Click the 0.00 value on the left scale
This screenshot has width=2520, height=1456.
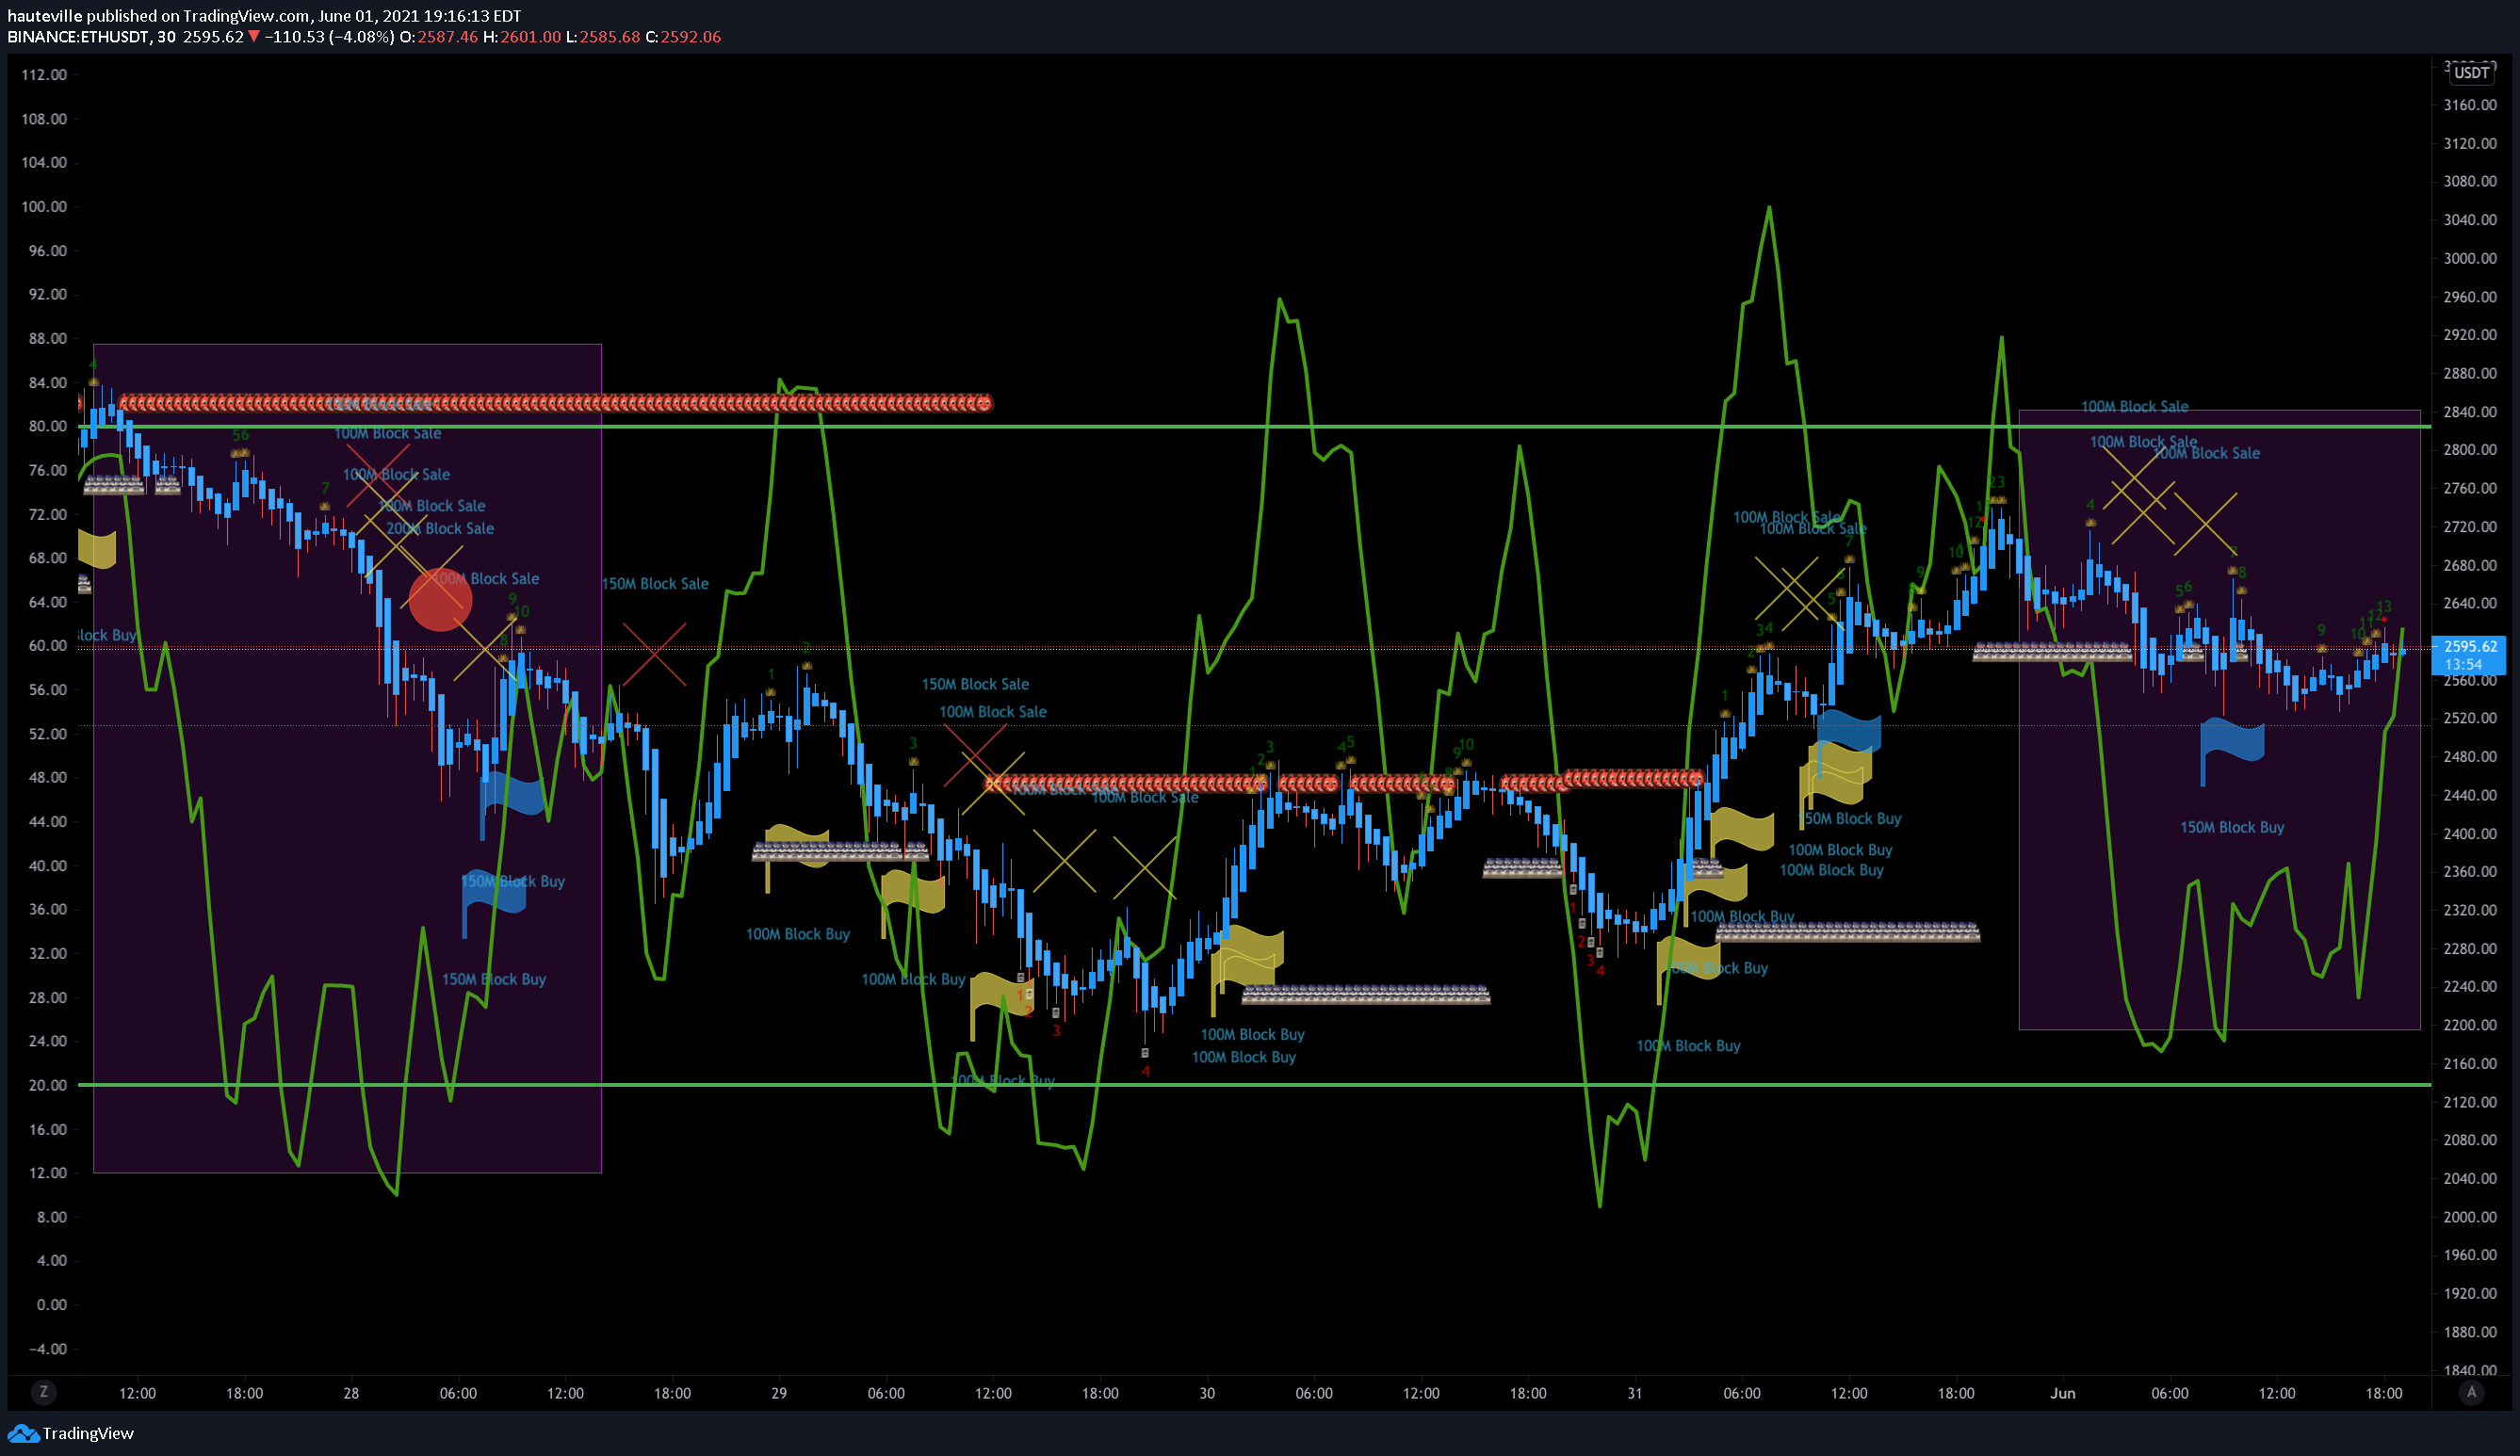pos(51,1305)
